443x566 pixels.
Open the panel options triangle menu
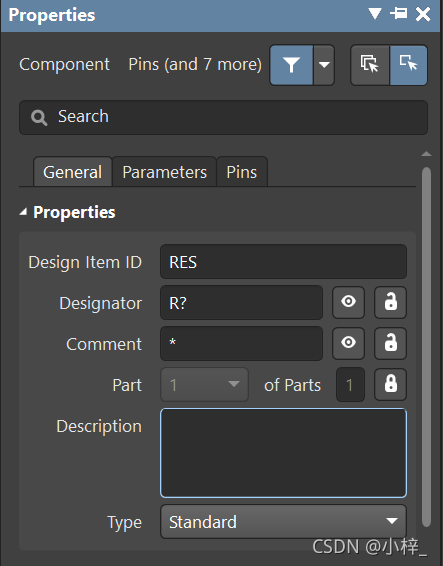click(375, 14)
